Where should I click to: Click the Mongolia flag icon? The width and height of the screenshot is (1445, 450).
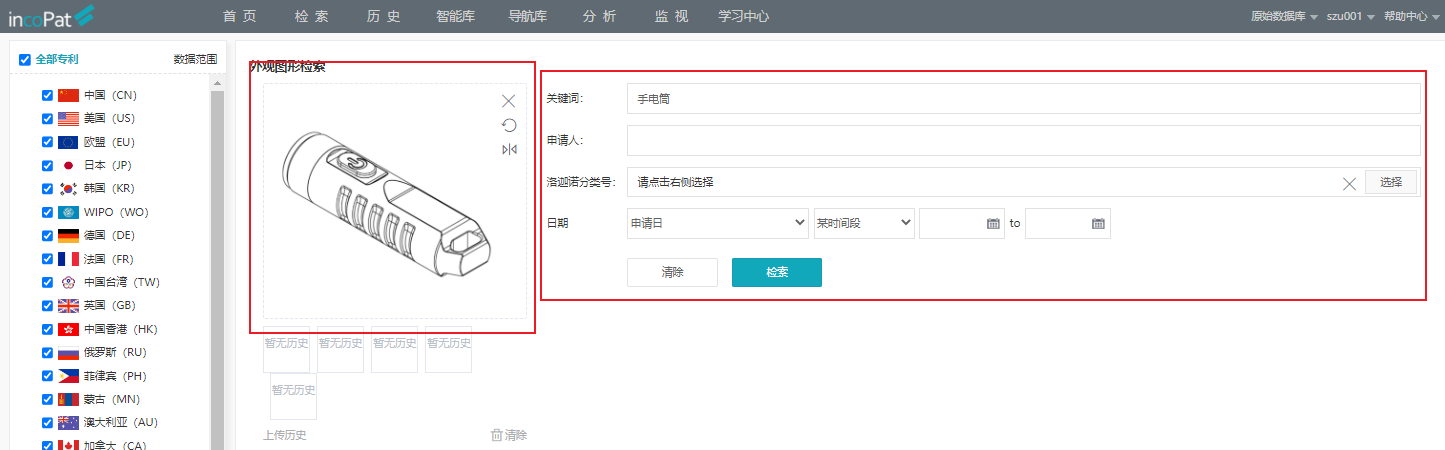point(68,399)
